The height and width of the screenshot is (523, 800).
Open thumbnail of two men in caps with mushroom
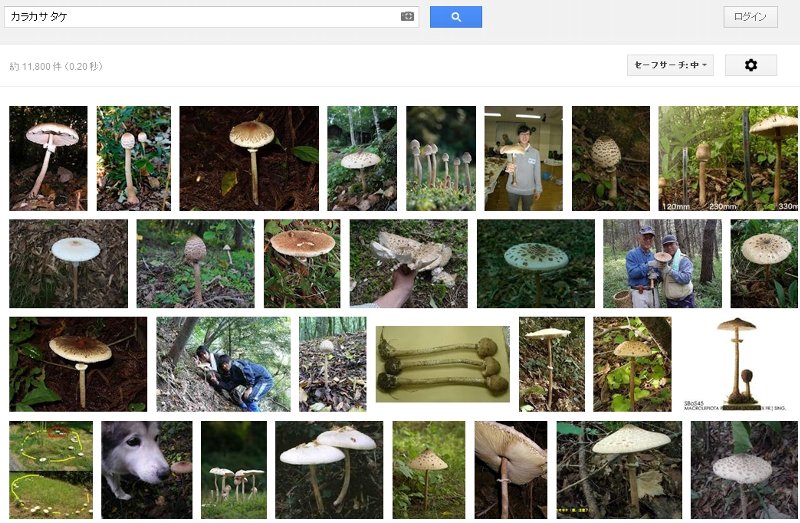pos(662,263)
